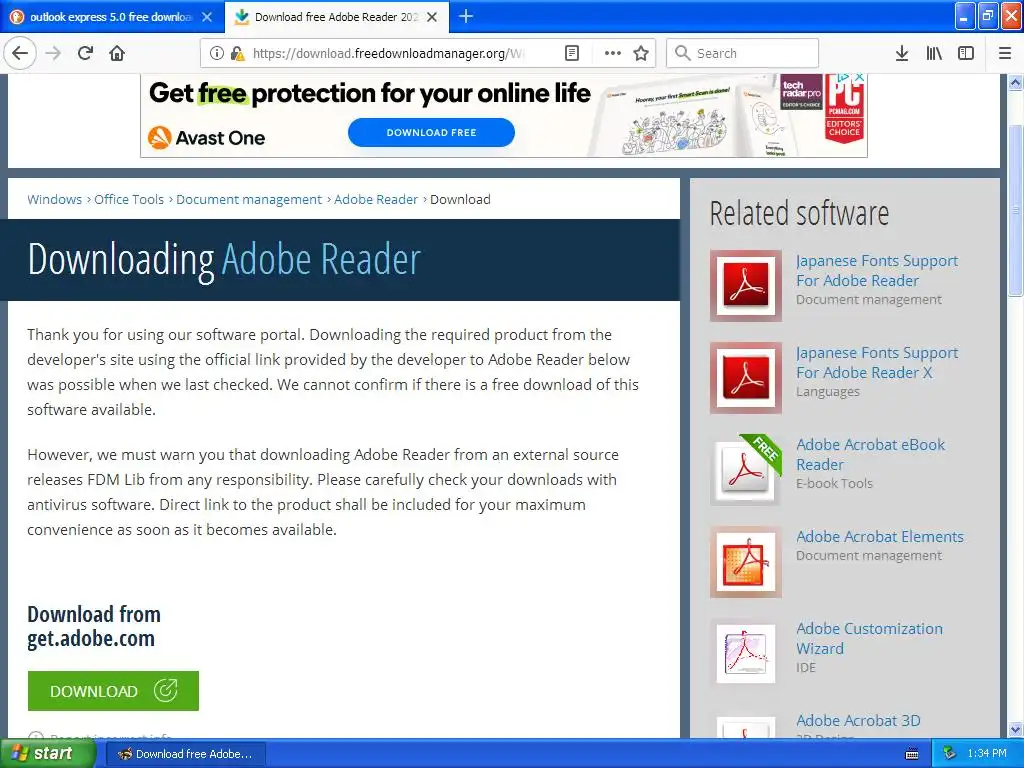Go back with the browser back arrow
This screenshot has width=1024, height=768.
pyautogui.click(x=20, y=53)
